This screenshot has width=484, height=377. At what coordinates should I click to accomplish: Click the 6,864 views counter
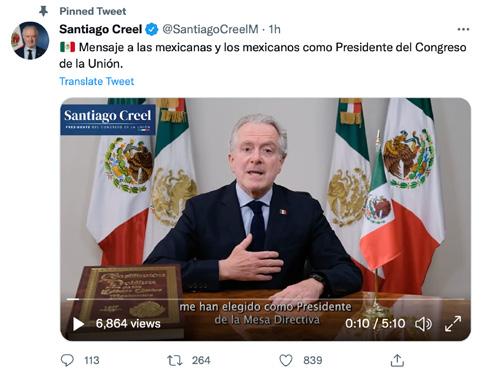(128, 324)
